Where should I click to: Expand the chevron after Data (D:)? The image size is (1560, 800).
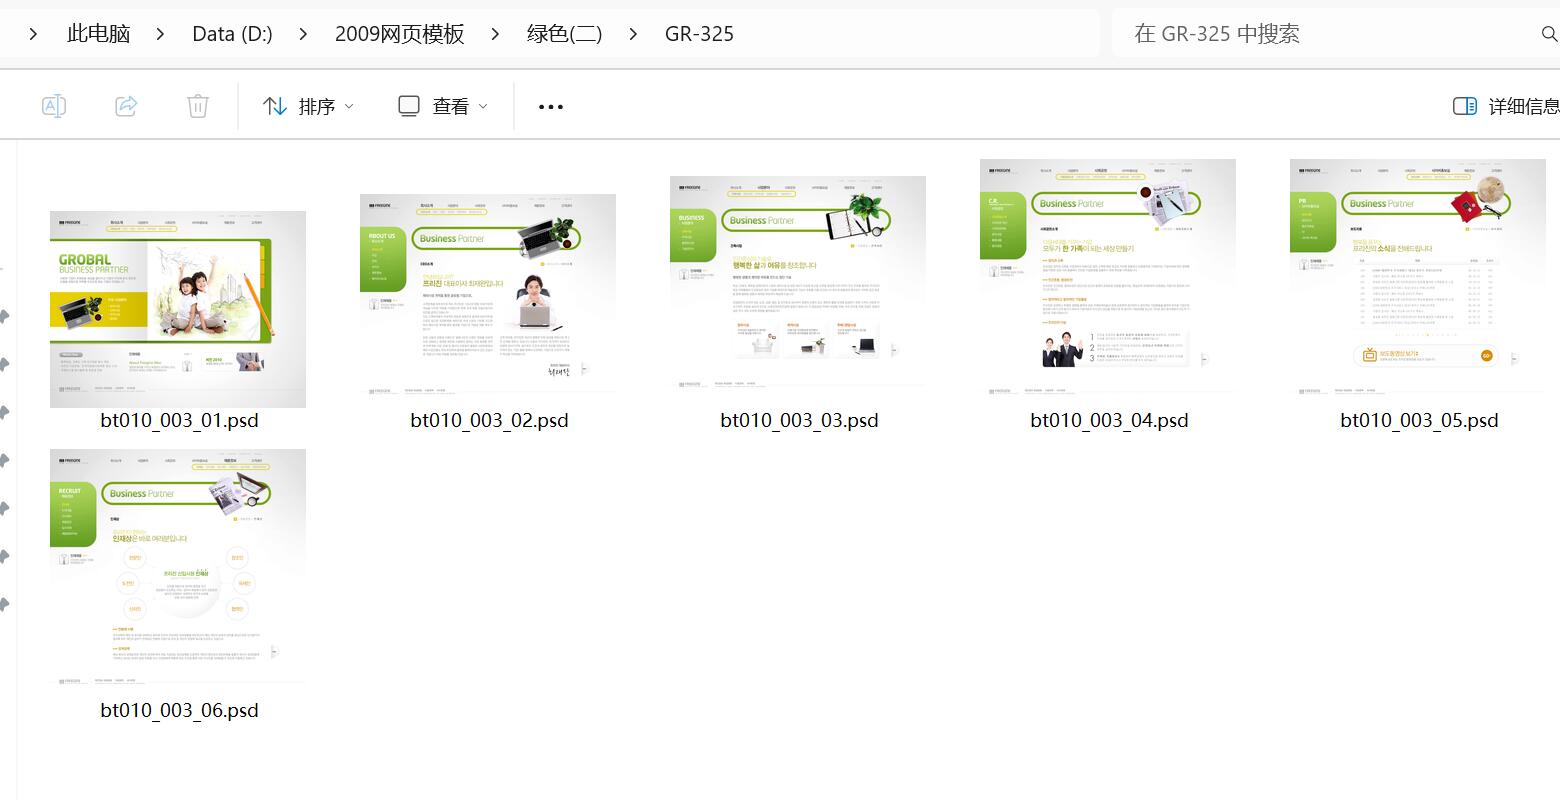303,34
